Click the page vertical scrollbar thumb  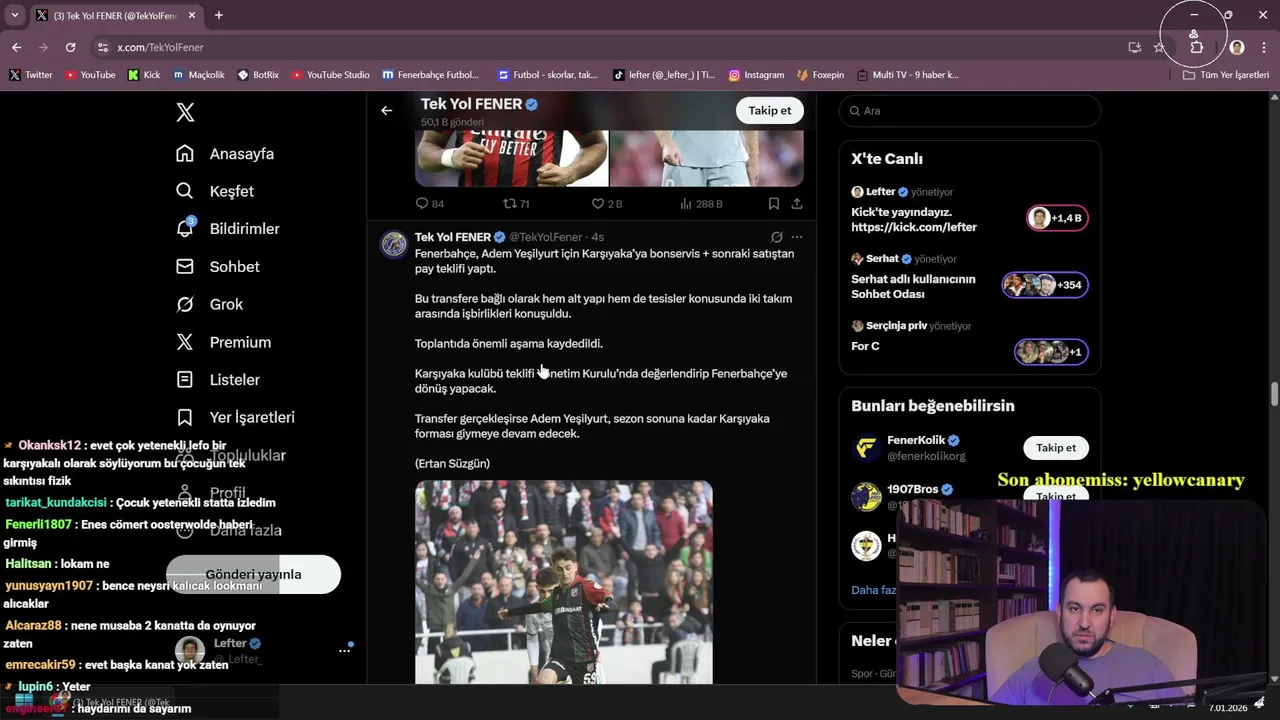point(1274,393)
